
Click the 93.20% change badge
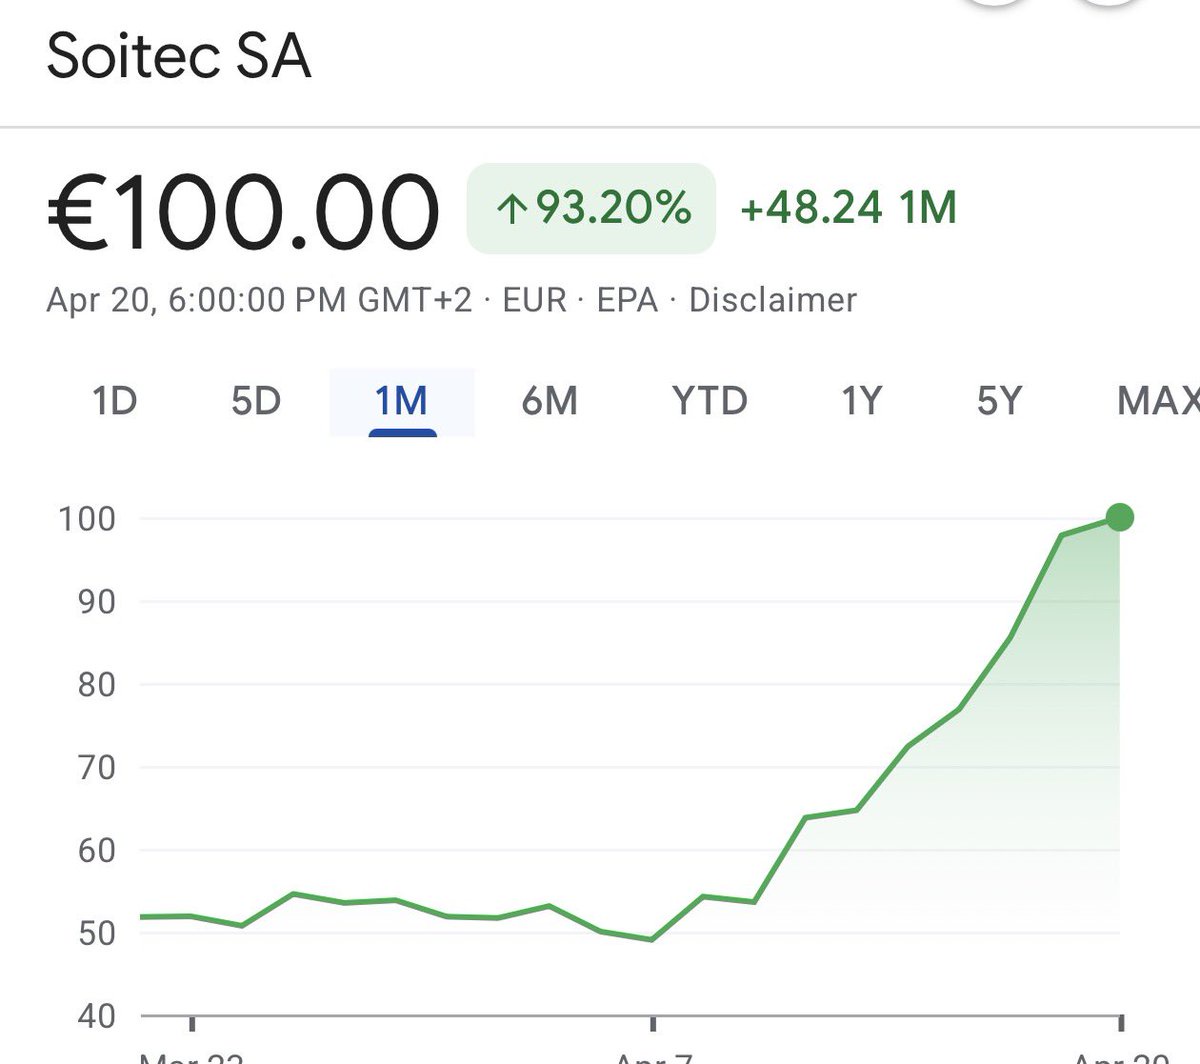click(591, 208)
